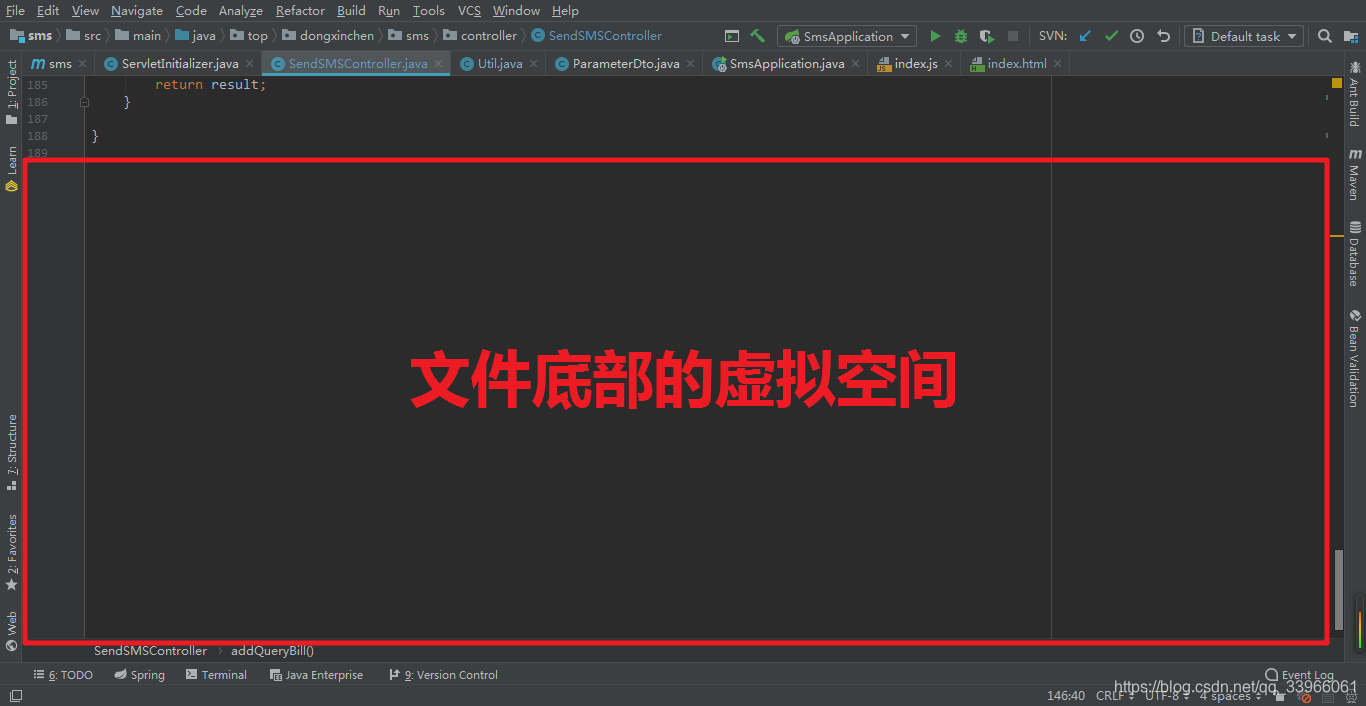Open the TODO tool window

pos(63,675)
